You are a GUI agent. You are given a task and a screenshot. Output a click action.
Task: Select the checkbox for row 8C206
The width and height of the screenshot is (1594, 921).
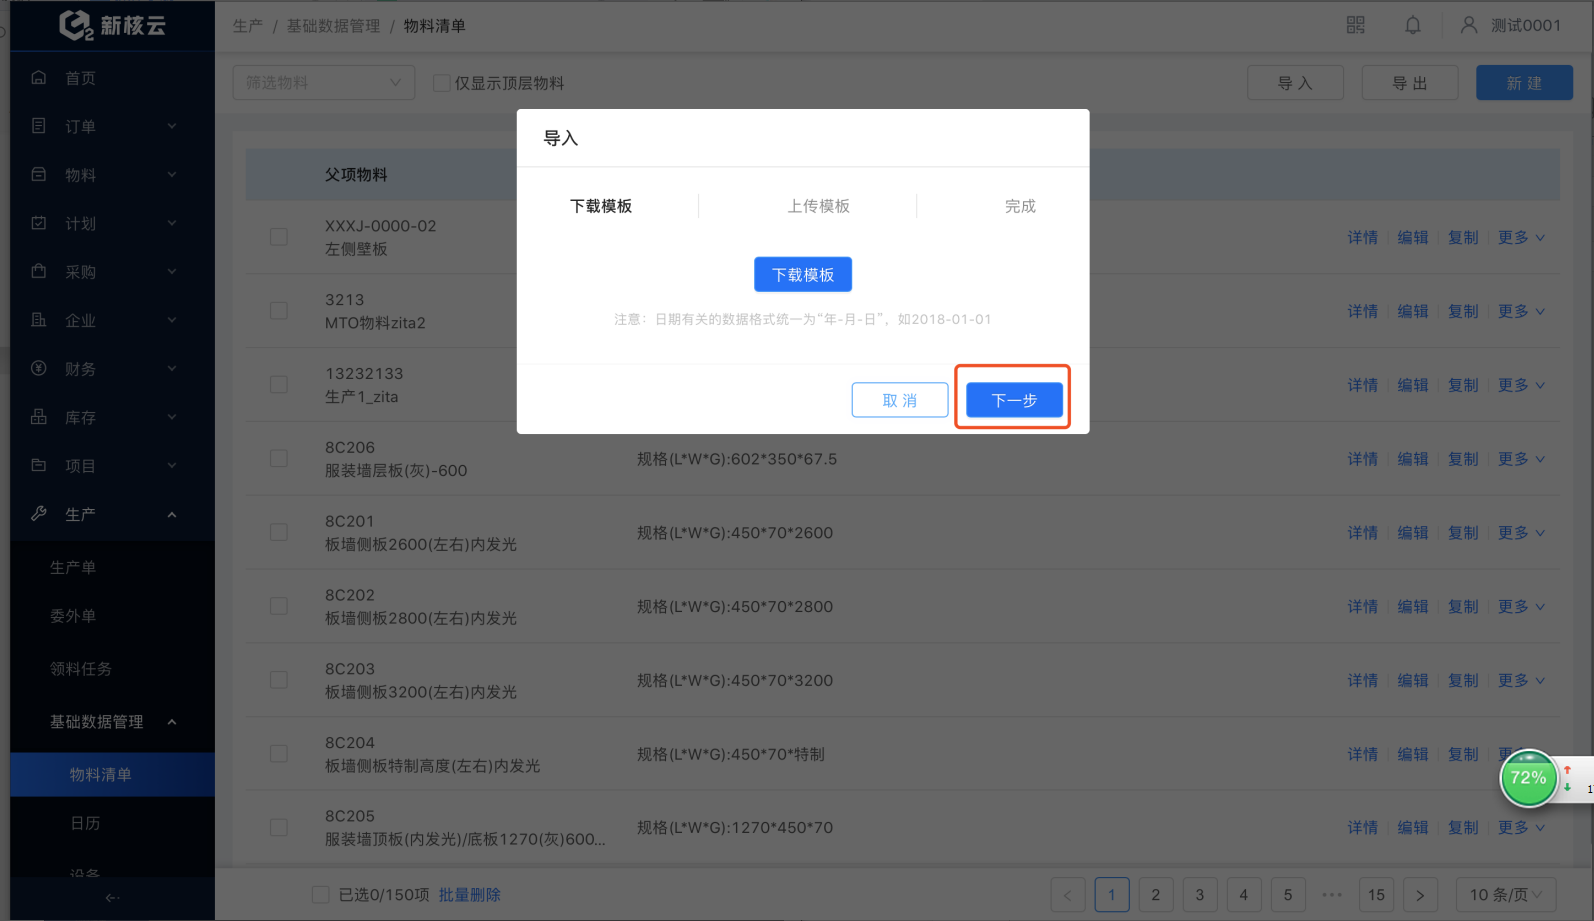point(279,458)
